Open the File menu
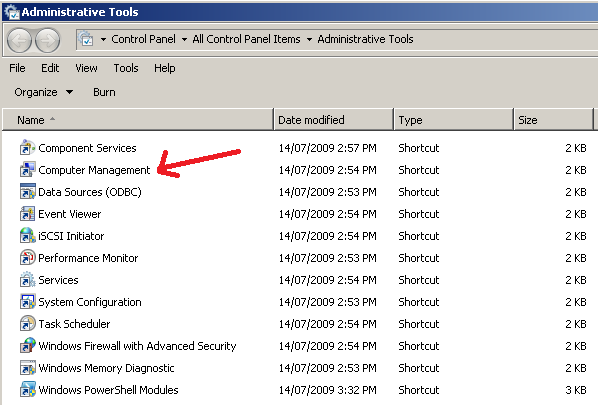This screenshot has width=598, height=405. pyautogui.click(x=17, y=68)
